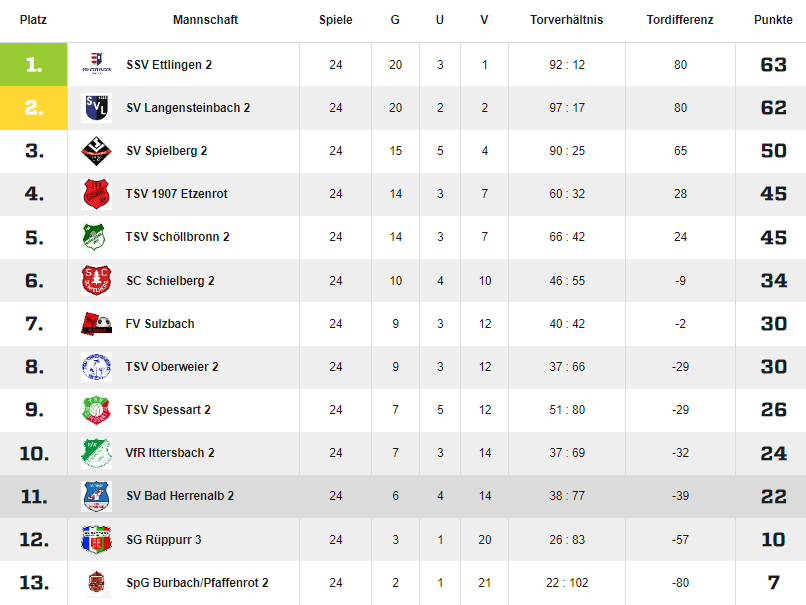Click the SSV Ettlingen 2 club logo
Image resolution: width=806 pixels, height=605 pixels.
tap(96, 65)
